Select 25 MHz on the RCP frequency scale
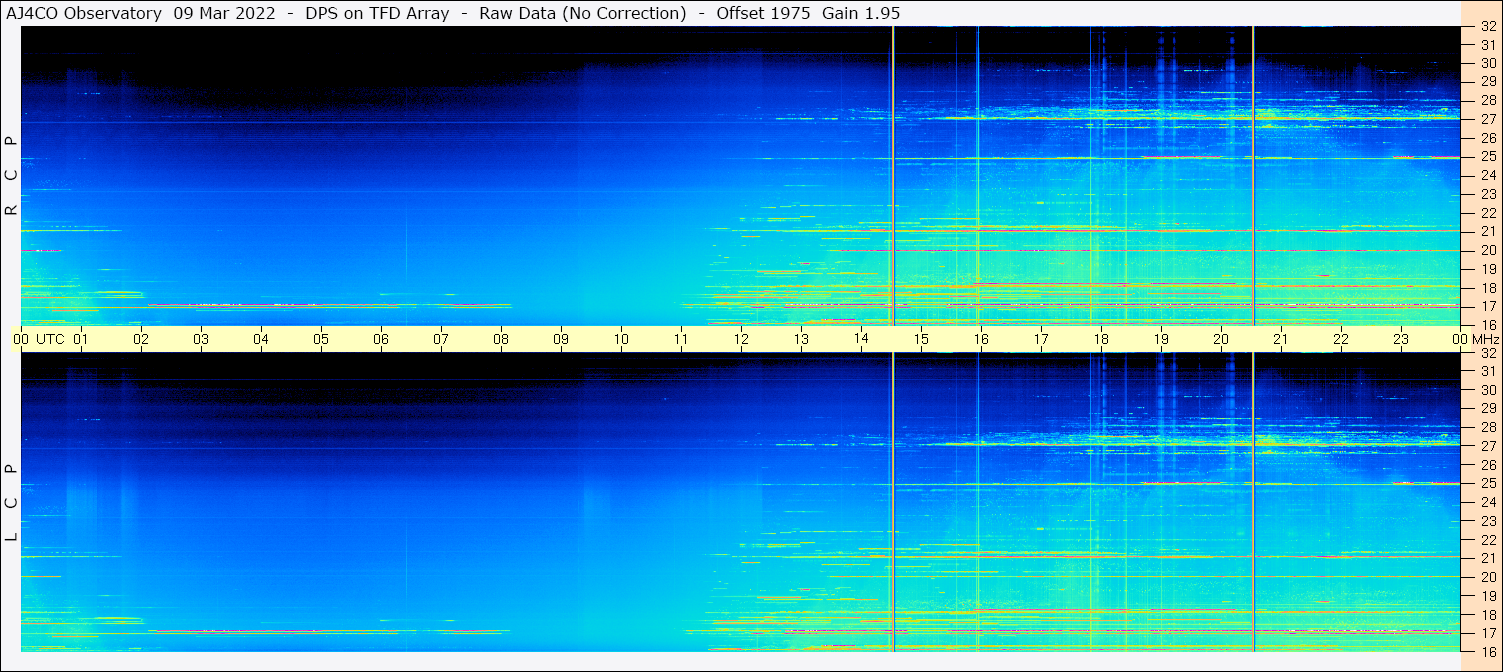This screenshot has height=672, width=1503. [1488, 157]
